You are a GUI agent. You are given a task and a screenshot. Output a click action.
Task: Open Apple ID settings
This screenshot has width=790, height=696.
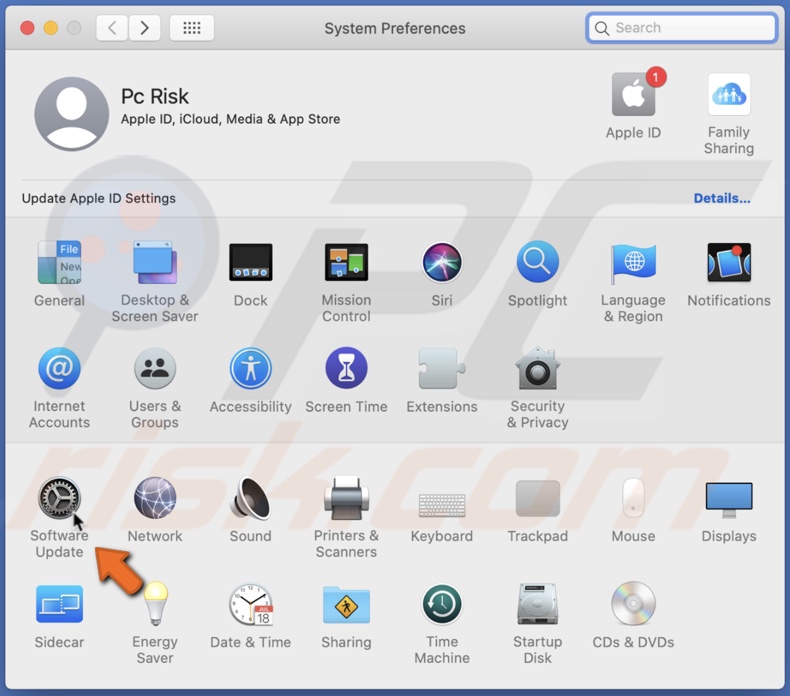[634, 94]
